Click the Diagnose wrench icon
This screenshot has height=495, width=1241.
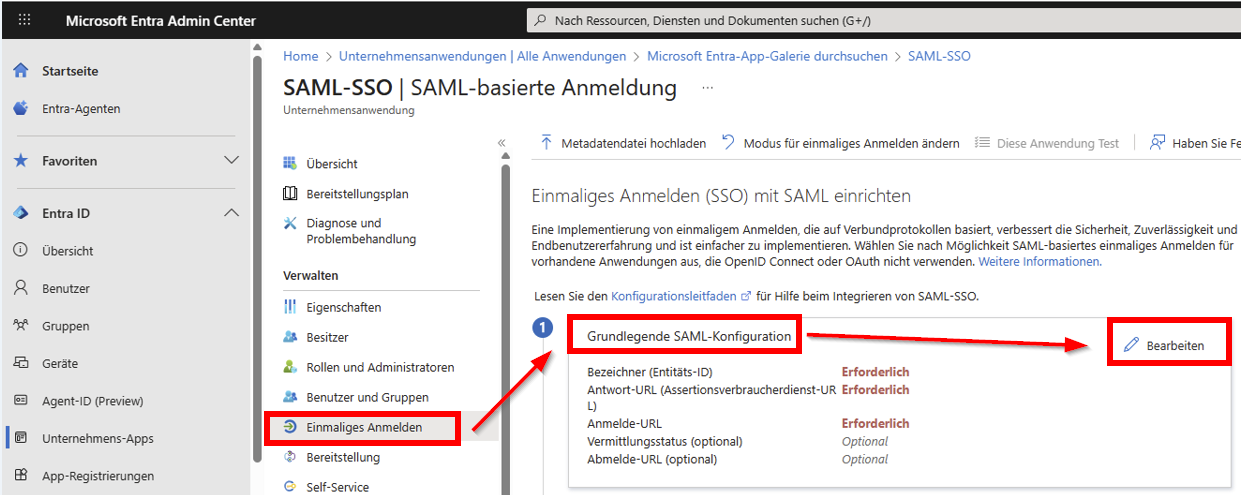click(x=290, y=223)
